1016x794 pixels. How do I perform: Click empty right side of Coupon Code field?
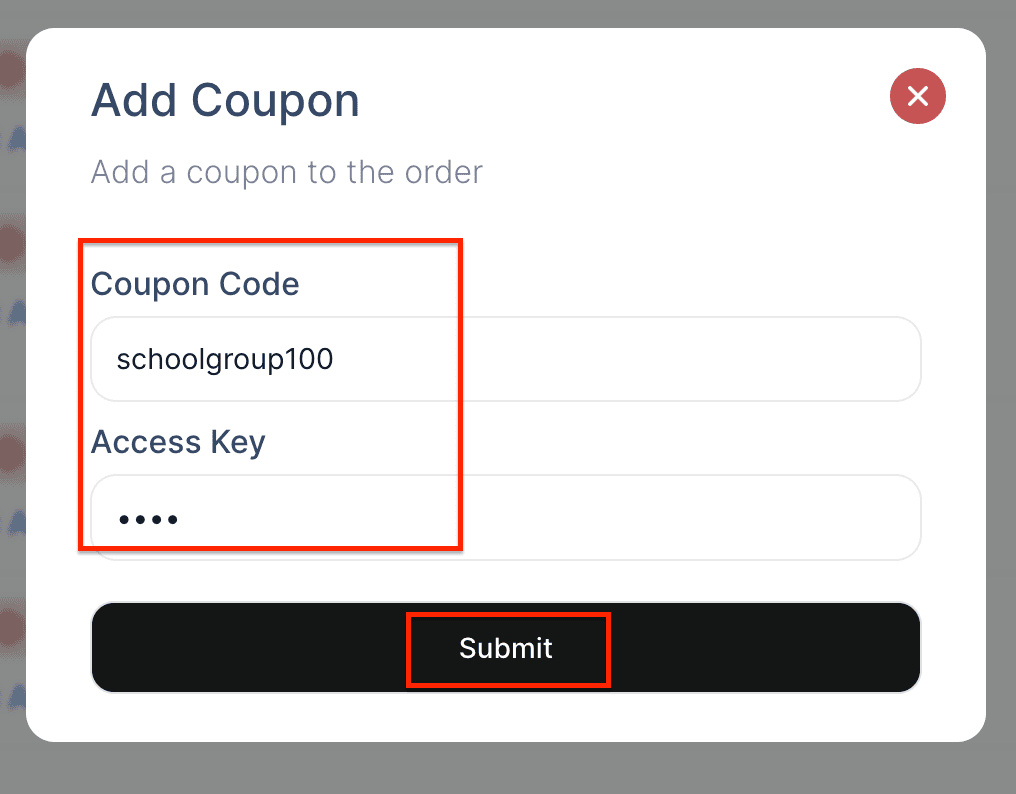coord(750,359)
